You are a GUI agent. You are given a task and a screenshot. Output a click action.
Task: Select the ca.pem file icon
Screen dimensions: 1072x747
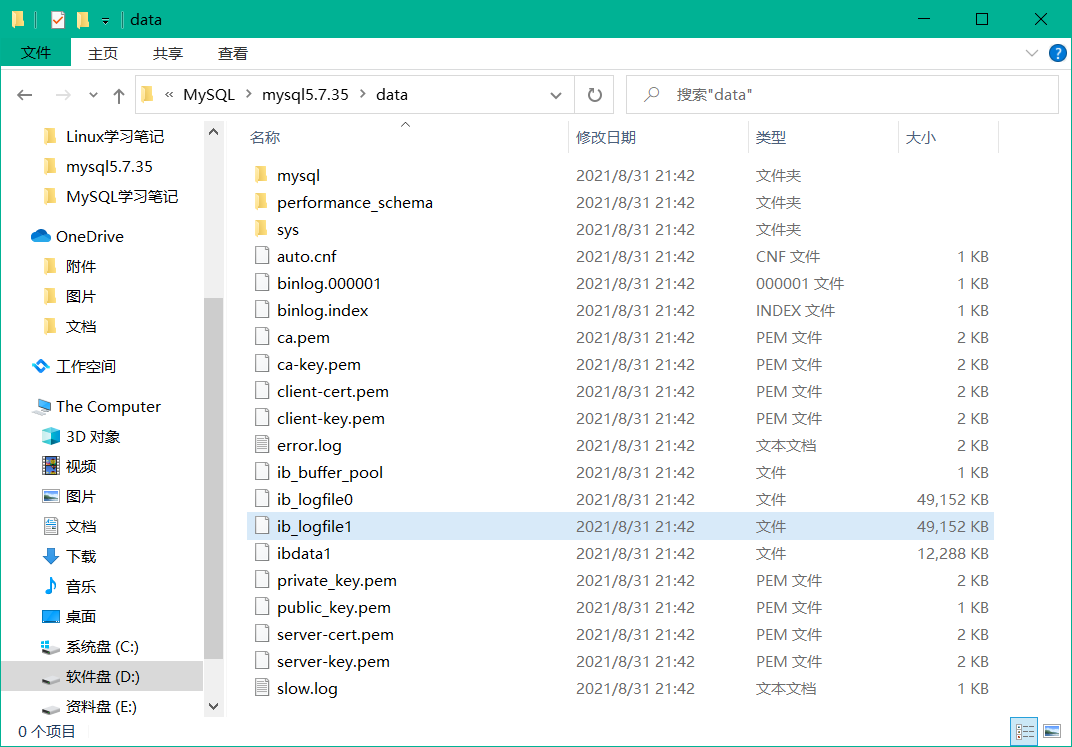tap(261, 337)
